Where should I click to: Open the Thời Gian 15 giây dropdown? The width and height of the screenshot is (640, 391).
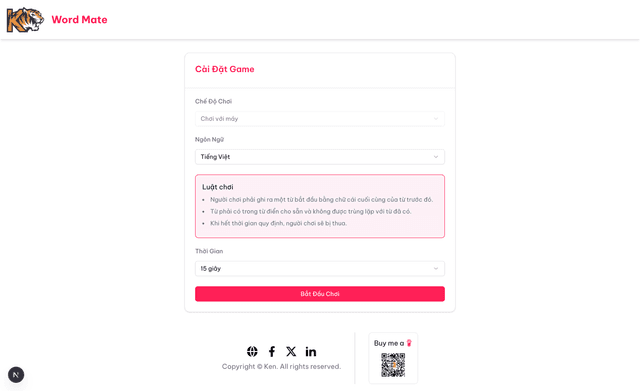coord(320,269)
